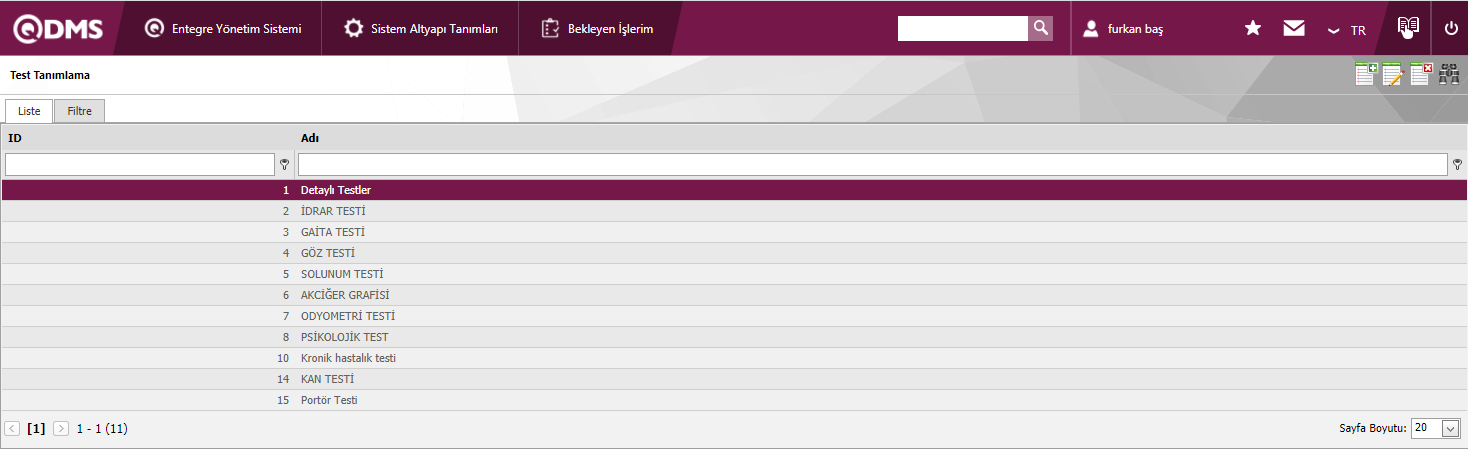Select the PSİKOLOJİK TEST row
1468x450 pixels.
[x=734, y=337]
